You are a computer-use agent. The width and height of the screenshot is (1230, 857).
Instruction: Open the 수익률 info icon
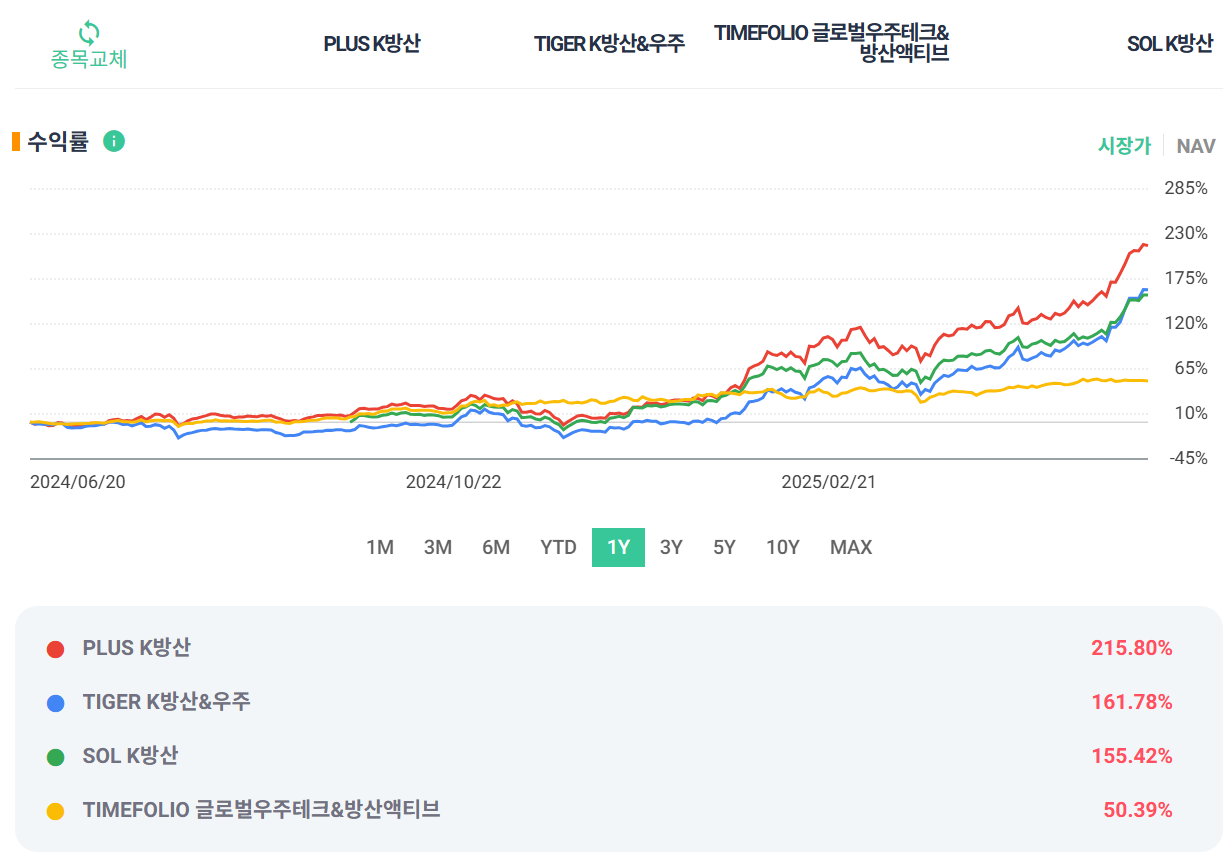tap(114, 141)
